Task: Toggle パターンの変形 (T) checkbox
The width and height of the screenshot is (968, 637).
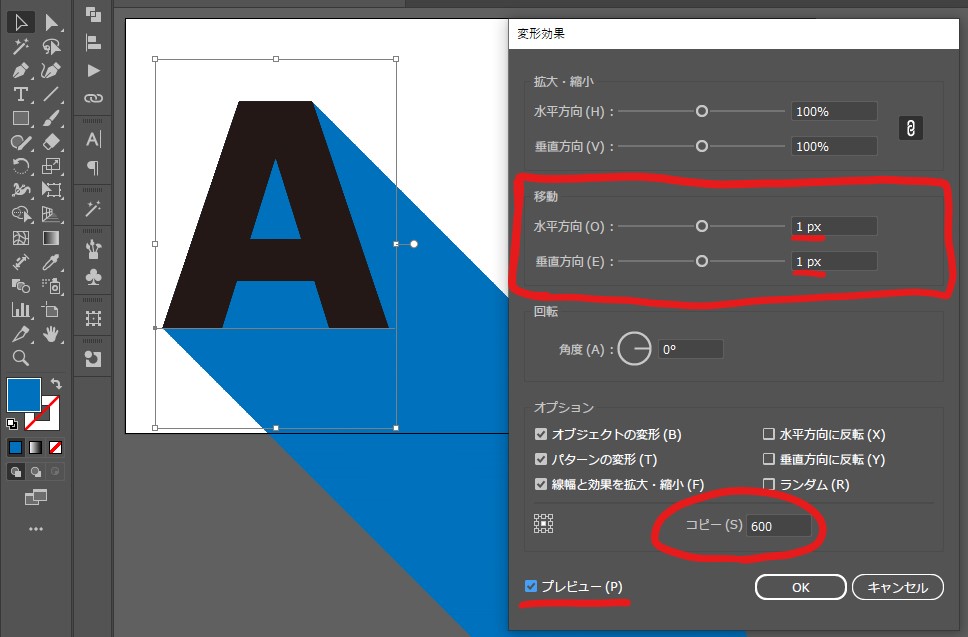Action: tap(541, 459)
